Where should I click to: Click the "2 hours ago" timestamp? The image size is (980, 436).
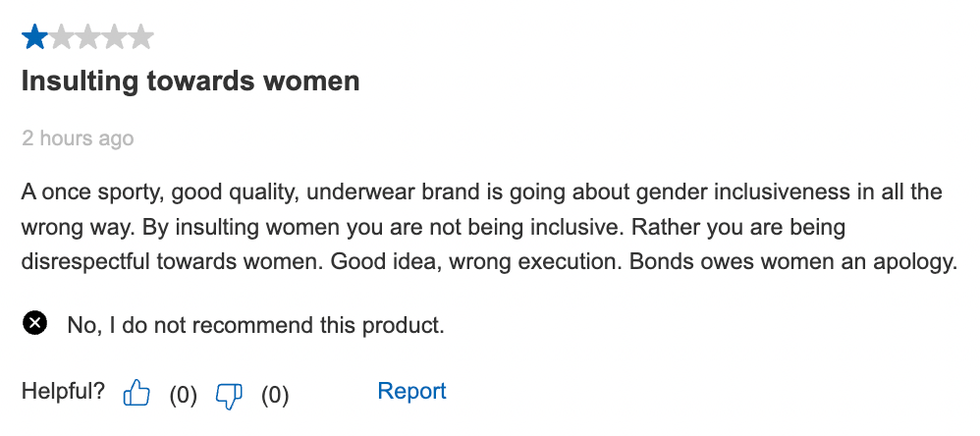(x=77, y=139)
